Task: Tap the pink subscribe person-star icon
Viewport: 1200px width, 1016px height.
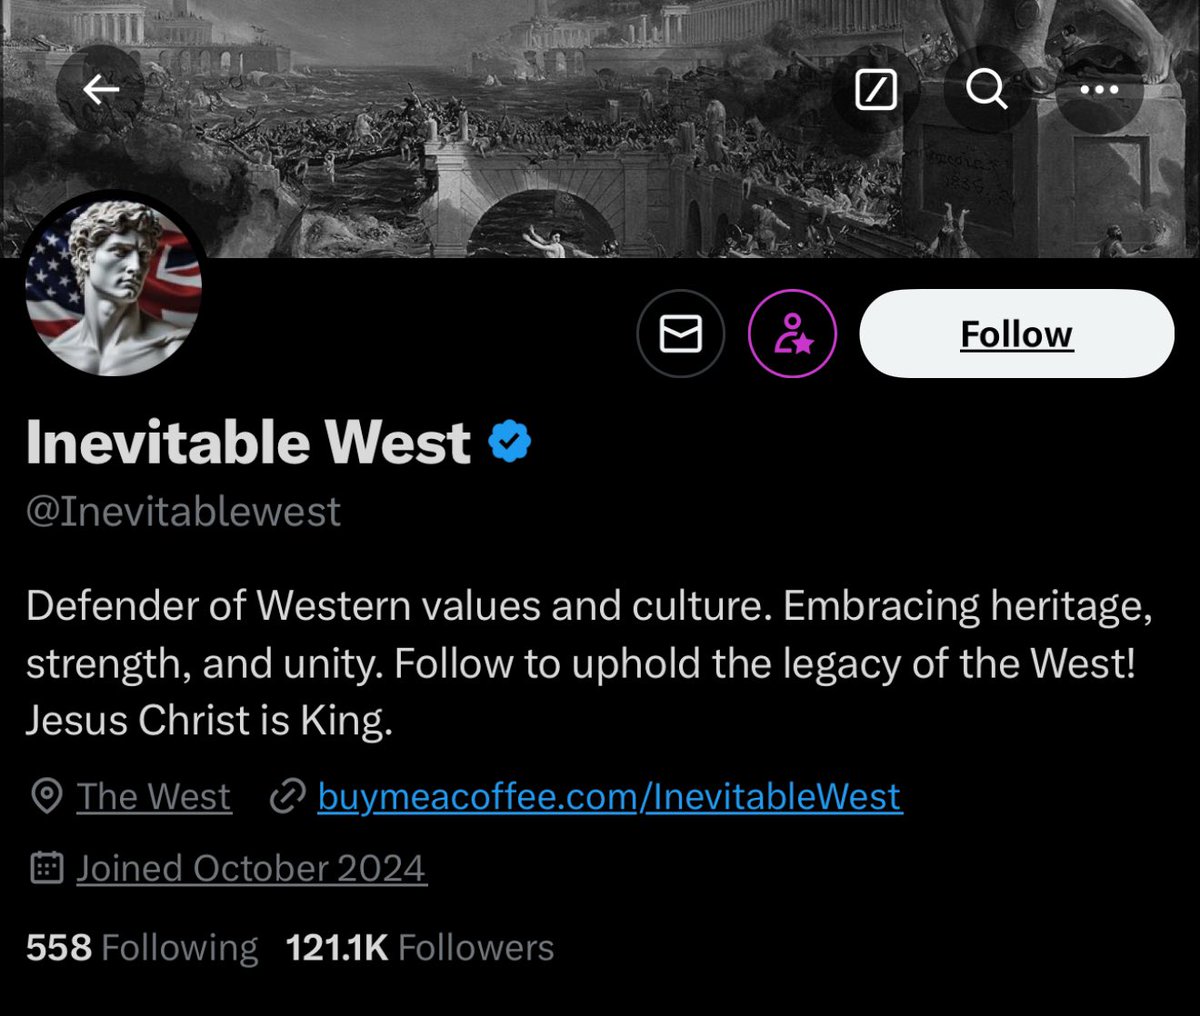Action: (x=792, y=334)
